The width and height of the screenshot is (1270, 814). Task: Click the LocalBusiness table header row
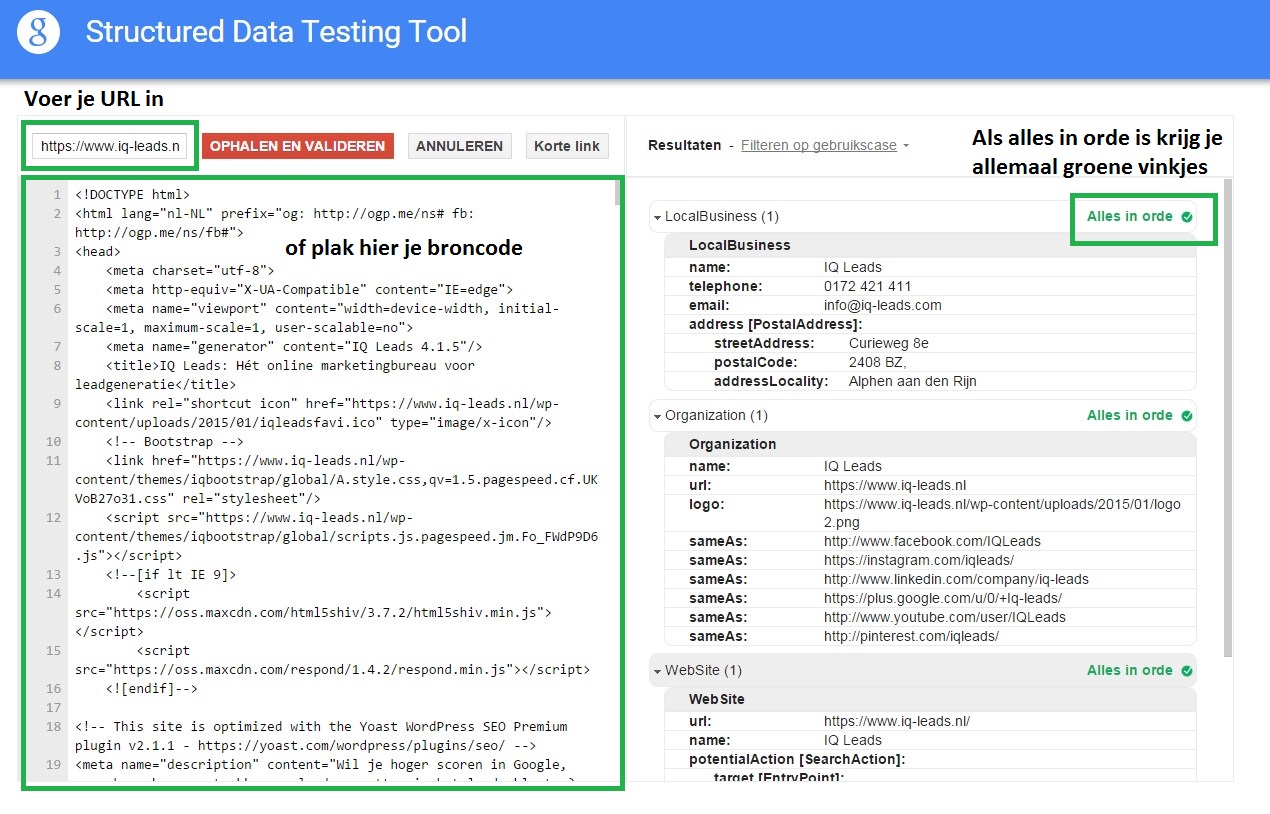pos(930,245)
